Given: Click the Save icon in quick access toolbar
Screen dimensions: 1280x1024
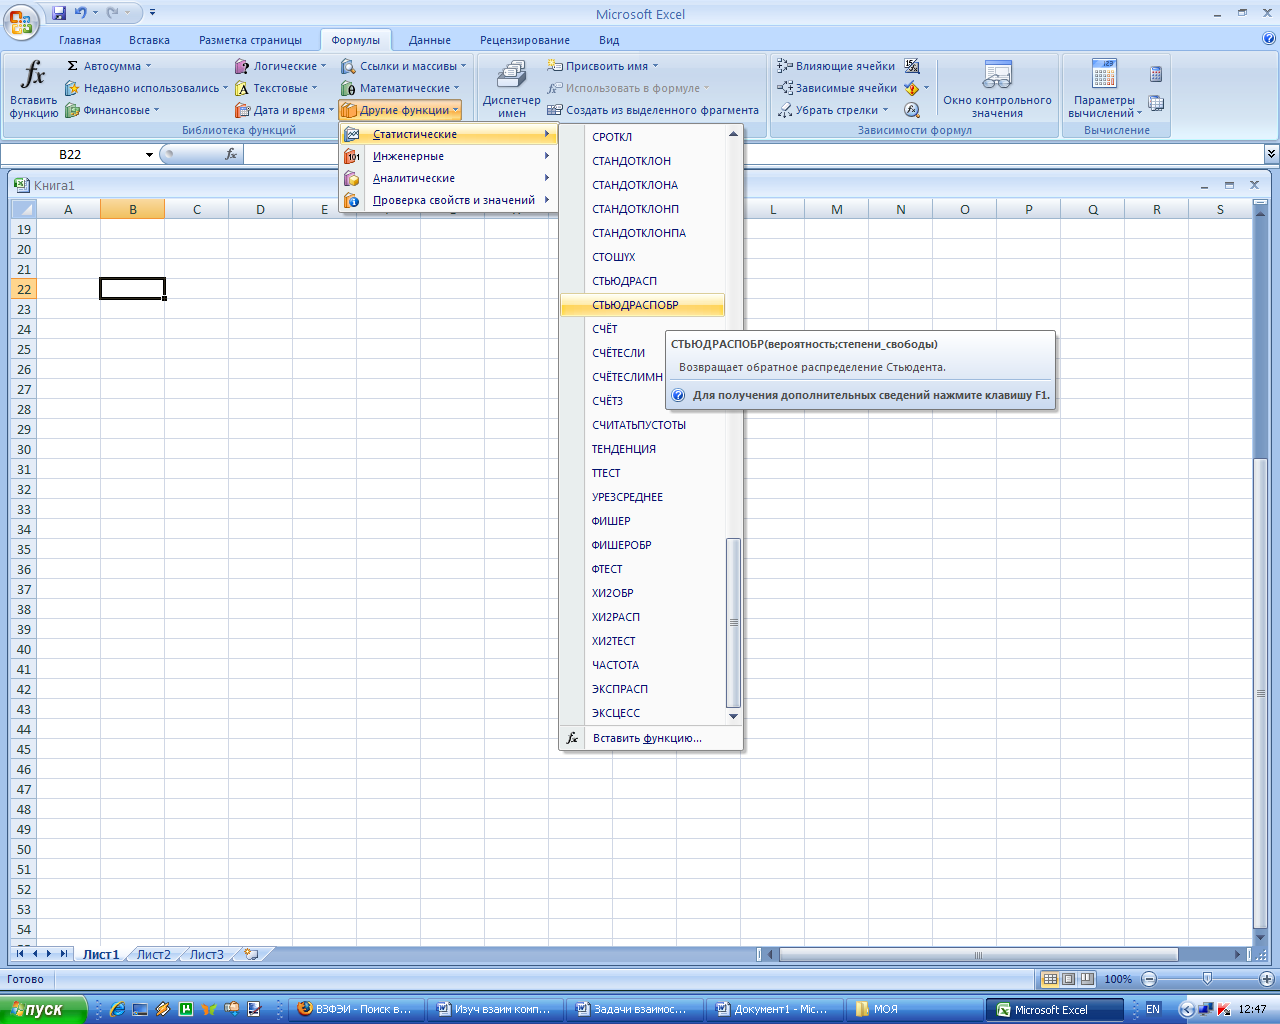Looking at the screenshot, I should click(59, 13).
